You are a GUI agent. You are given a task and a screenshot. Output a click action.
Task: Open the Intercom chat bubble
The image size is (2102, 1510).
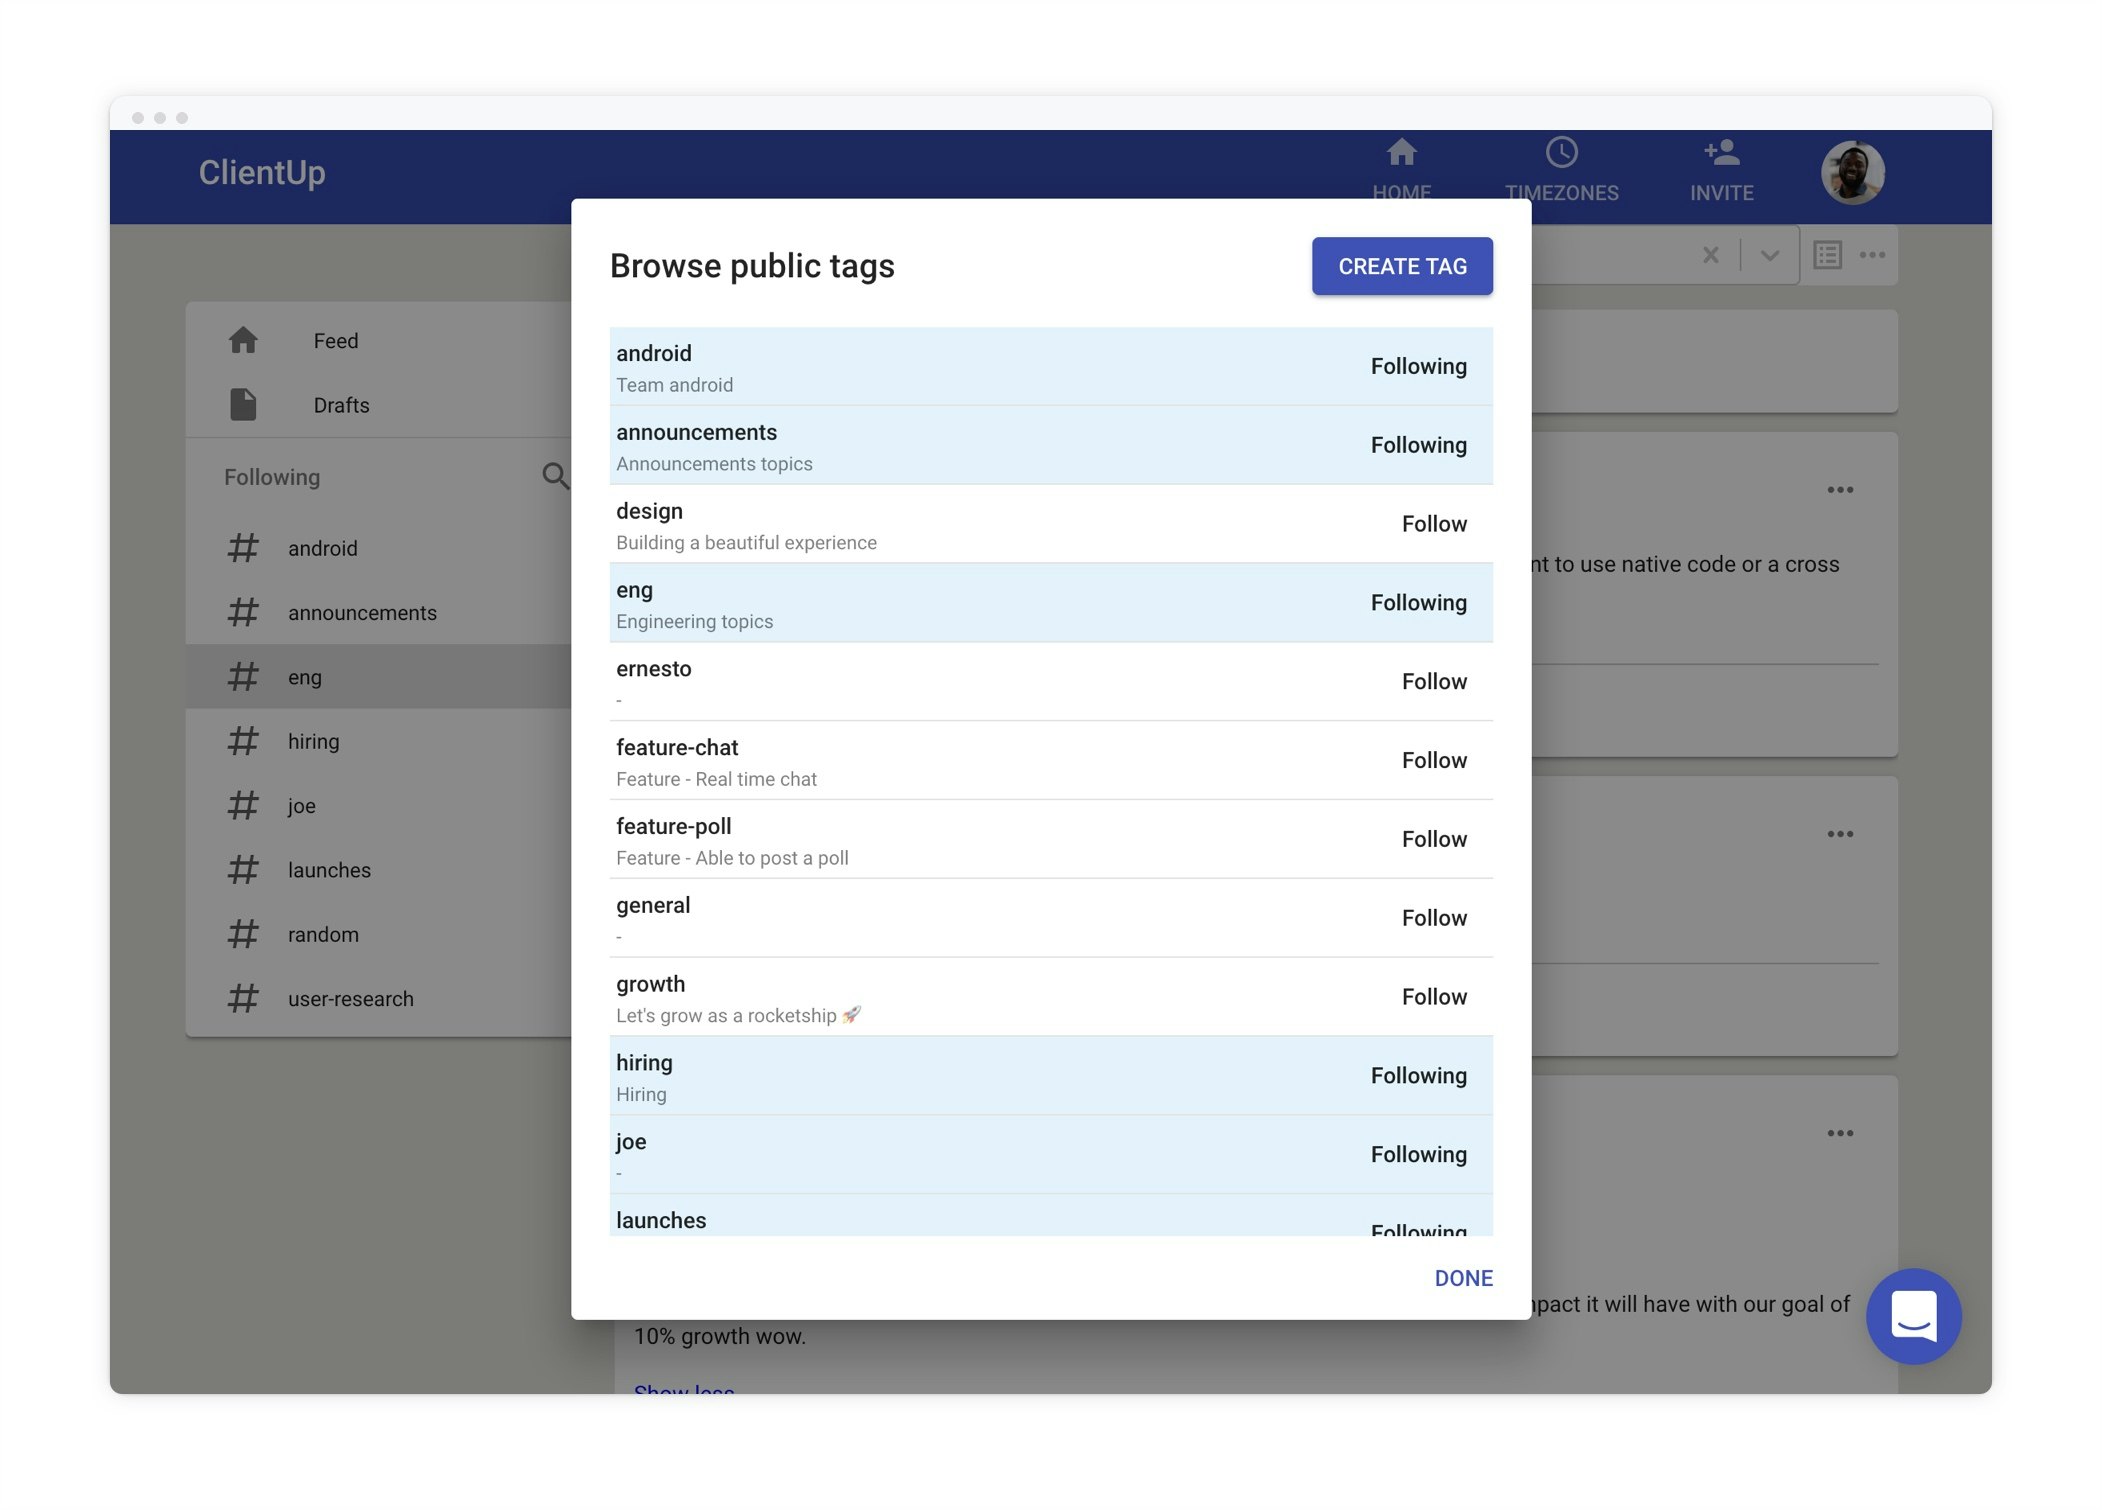[1913, 1317]
